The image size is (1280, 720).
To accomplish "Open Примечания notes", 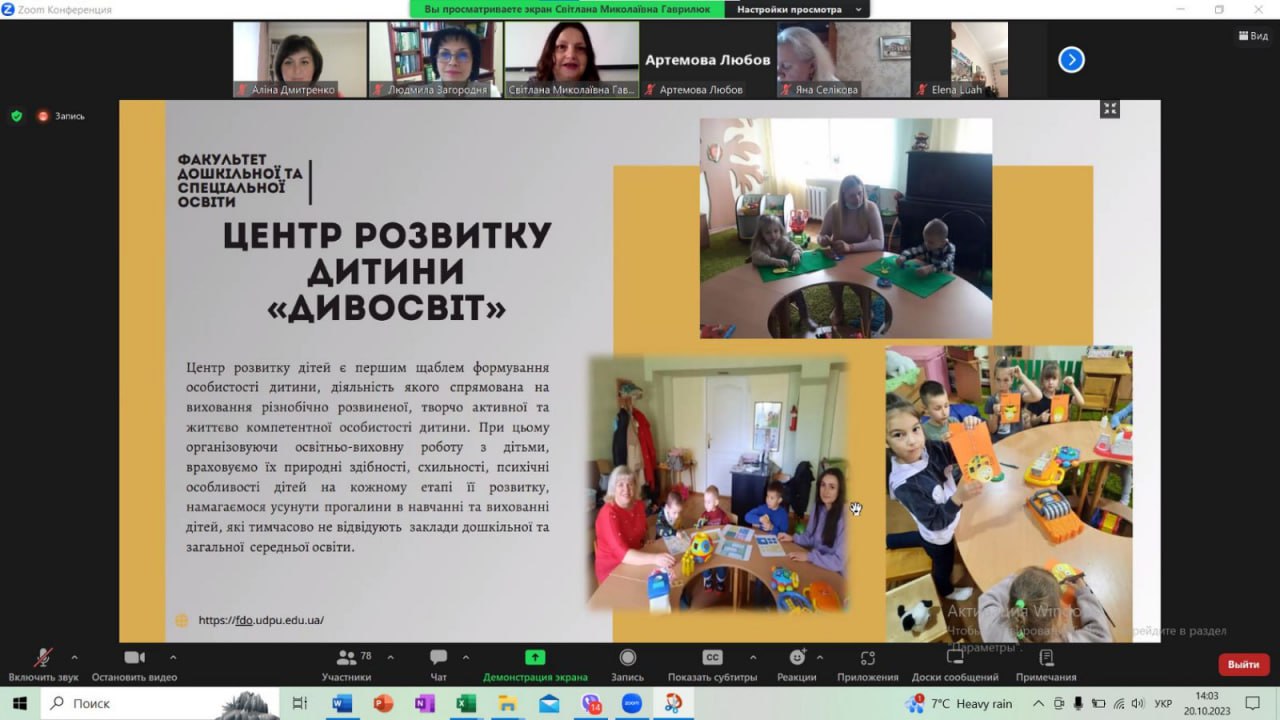I will [1046, 665].
